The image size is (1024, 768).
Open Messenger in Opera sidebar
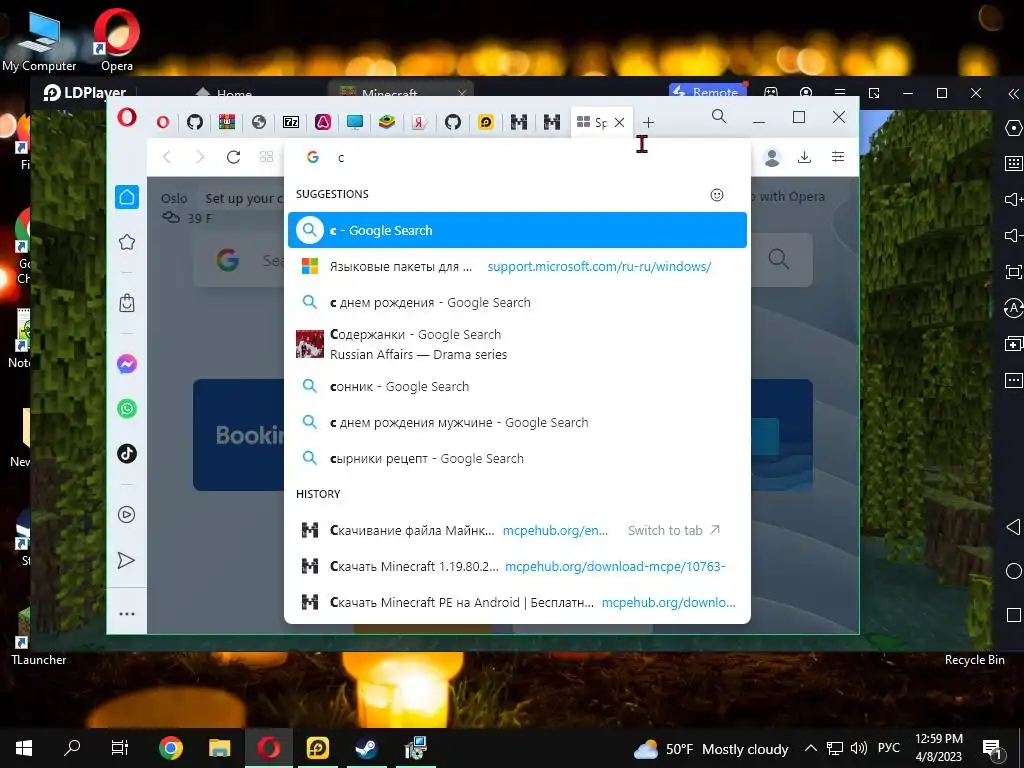[127, 364]
